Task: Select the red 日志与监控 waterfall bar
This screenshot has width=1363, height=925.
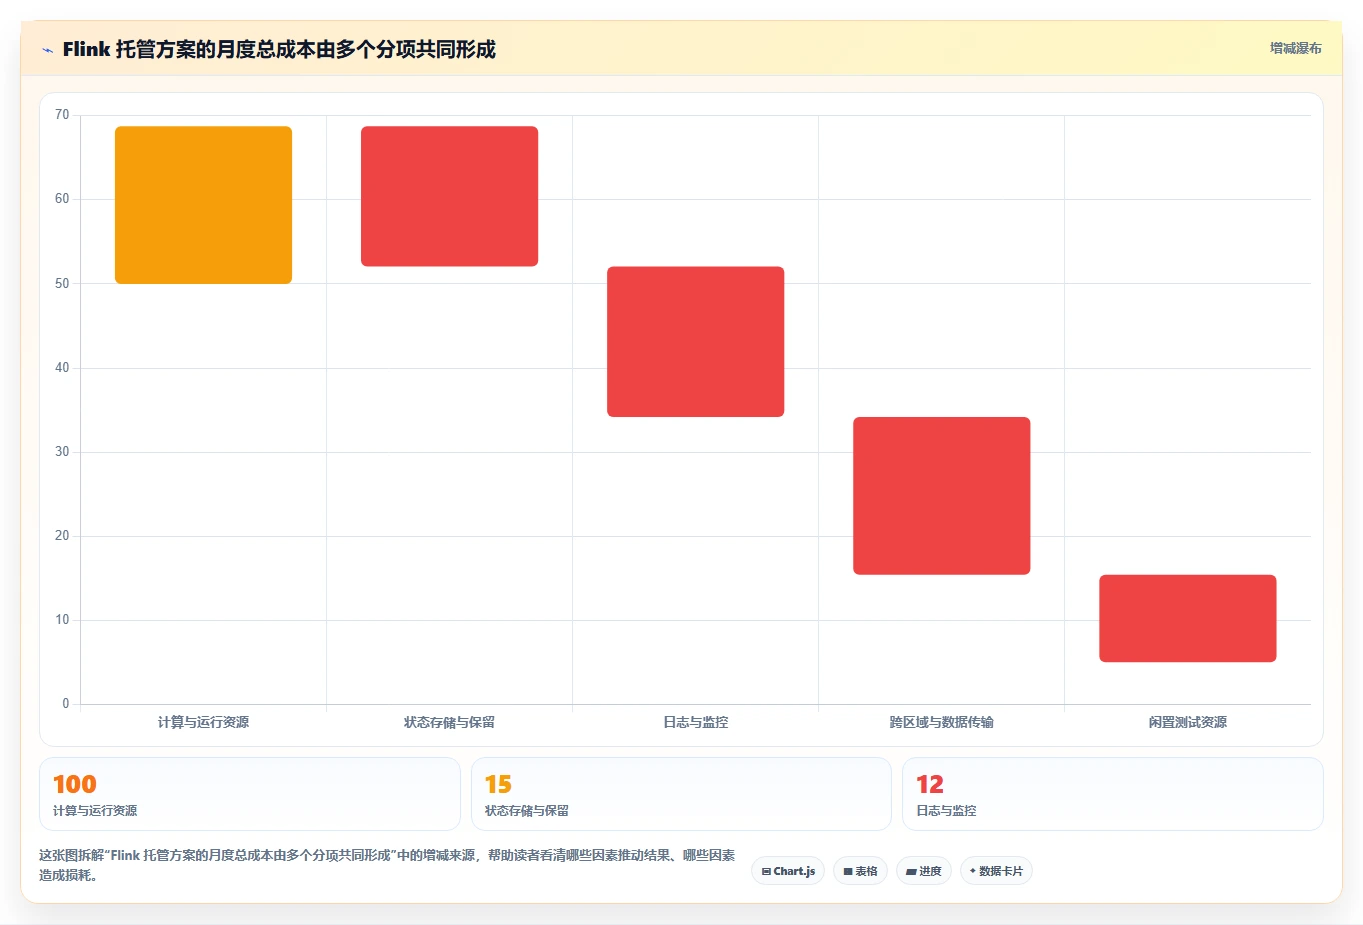Action: tap(695, 342)
